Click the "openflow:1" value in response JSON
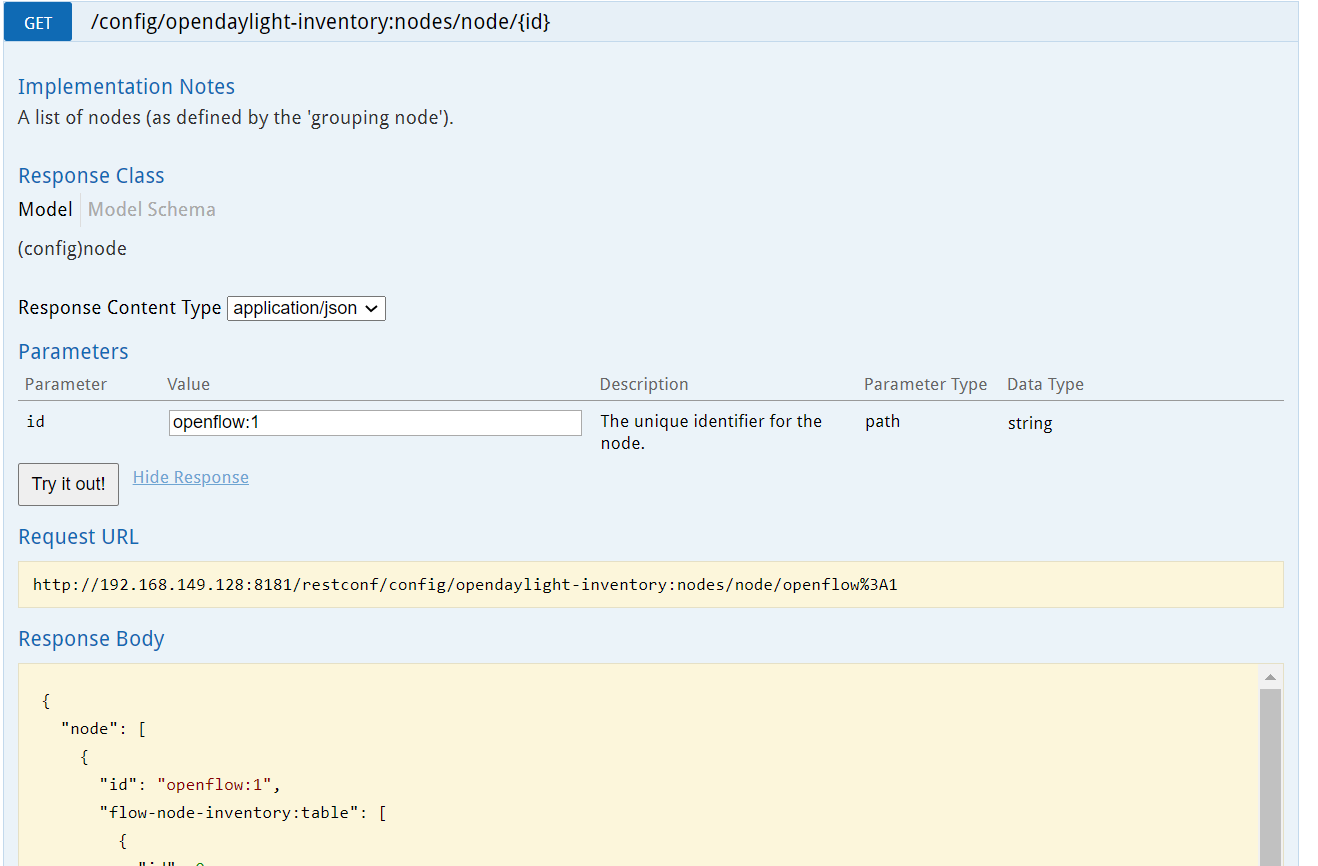 212,784
